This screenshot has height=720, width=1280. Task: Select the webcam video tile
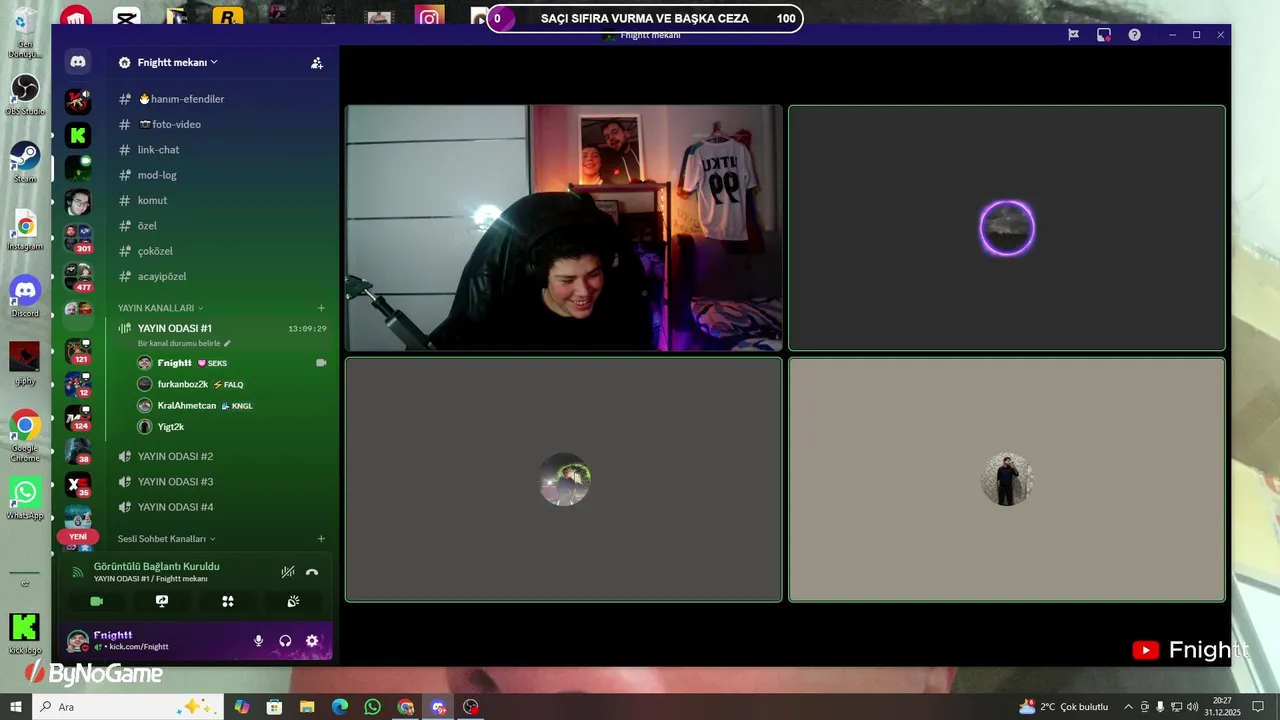coord(564,228)
